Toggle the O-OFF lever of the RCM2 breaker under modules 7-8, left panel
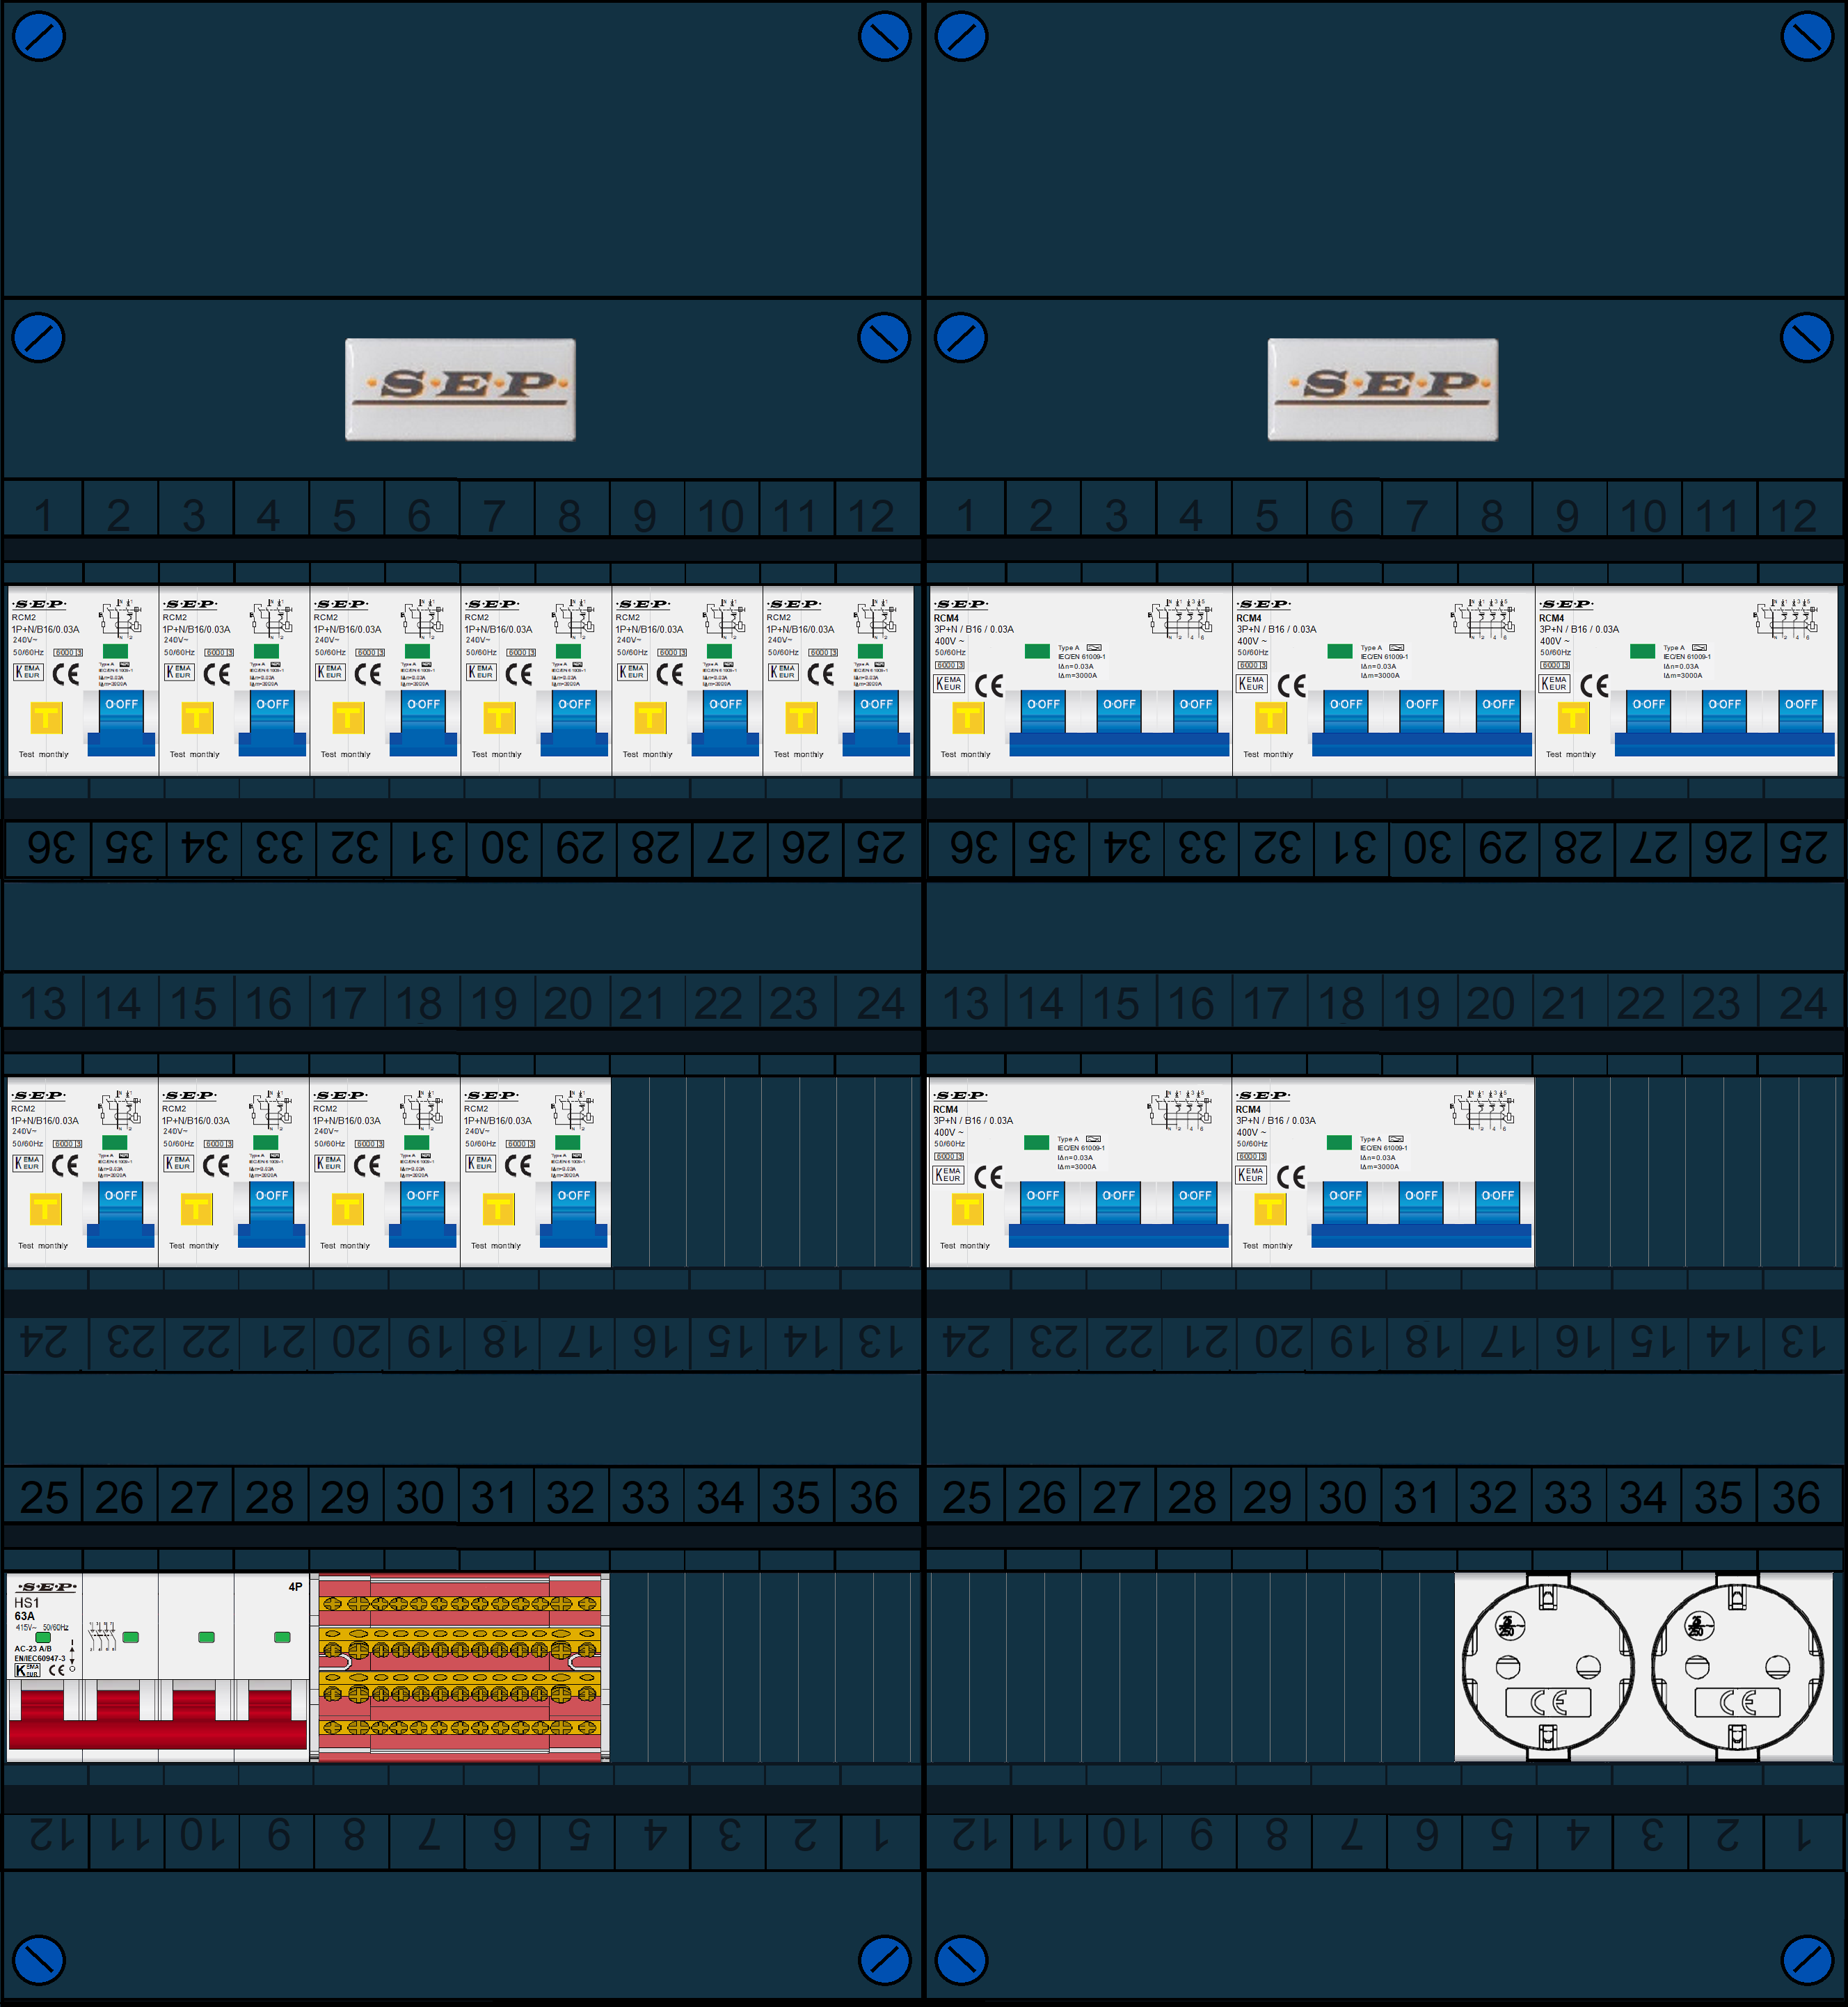Screen dimensions: 1848x2007 click(574, 723)
